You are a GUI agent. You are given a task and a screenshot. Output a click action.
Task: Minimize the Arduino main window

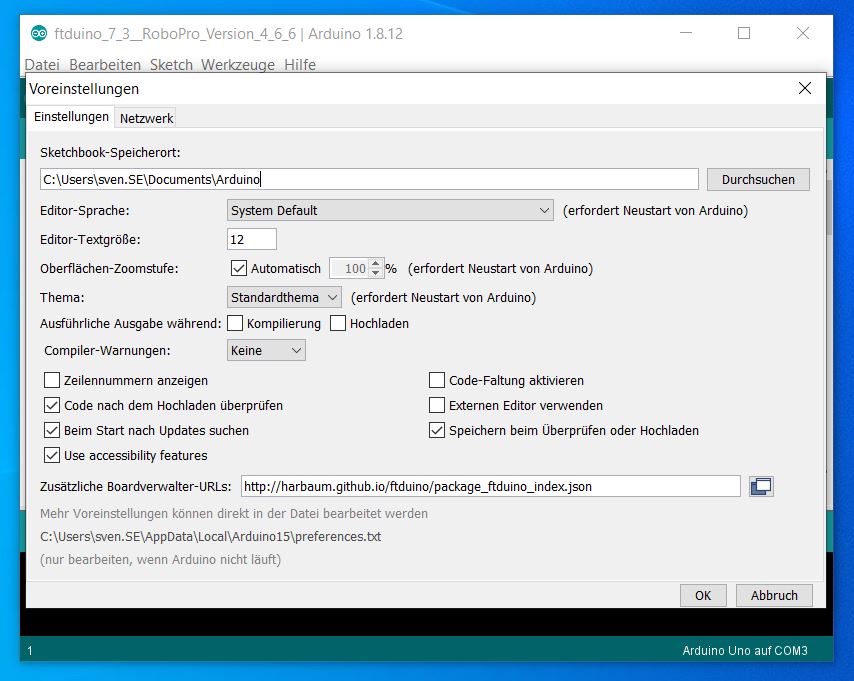point(686,33)
